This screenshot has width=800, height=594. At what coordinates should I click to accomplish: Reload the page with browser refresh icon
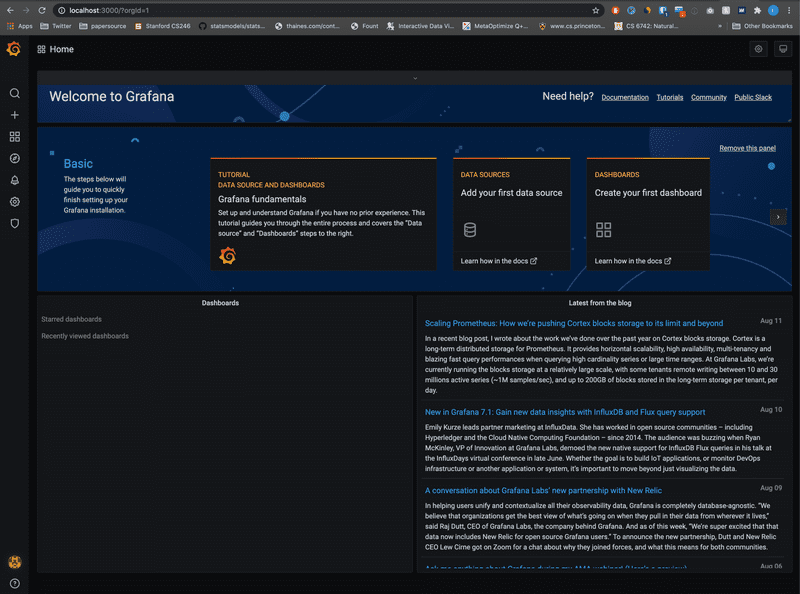tap(42, 10)
